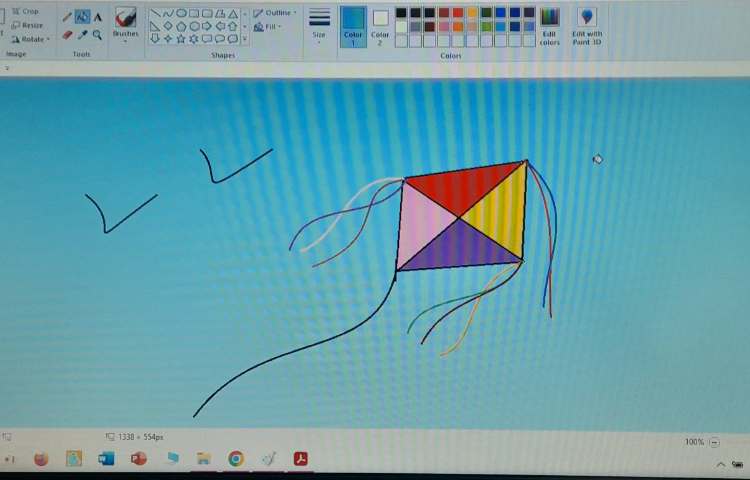
Task: Expand the Size thickness dropdown
Action: pos(319,26)
